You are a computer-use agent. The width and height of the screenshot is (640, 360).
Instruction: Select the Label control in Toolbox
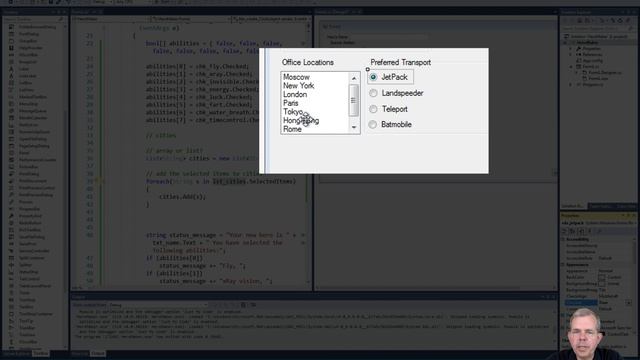[24, 69]
